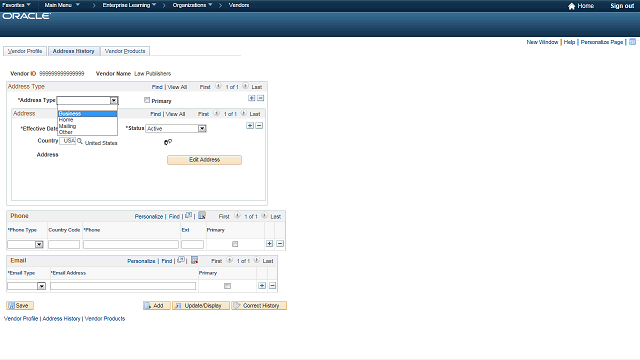Open the Country lookup magnifier
This screenshot has height=360, width=640.
point(80,141)
